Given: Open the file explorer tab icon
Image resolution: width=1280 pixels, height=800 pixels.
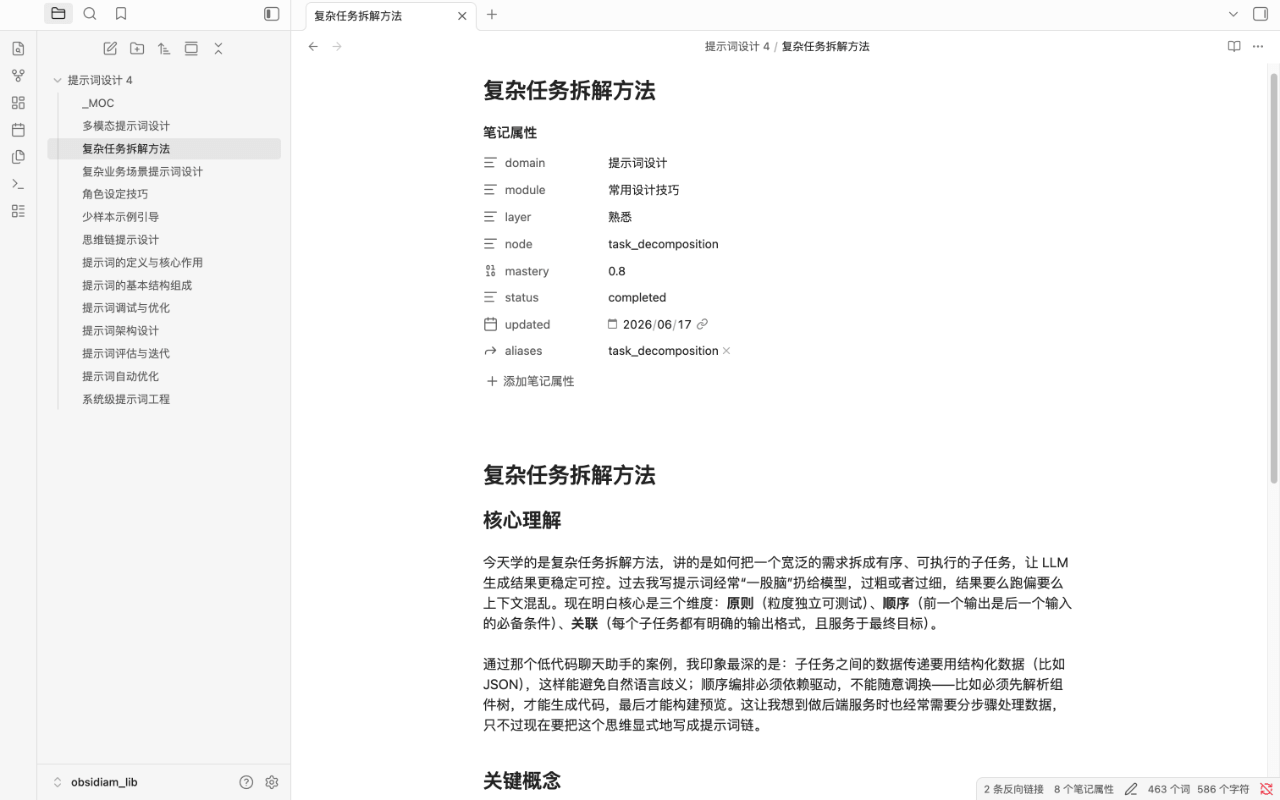Looking at the screenshot, I should 58,14.
